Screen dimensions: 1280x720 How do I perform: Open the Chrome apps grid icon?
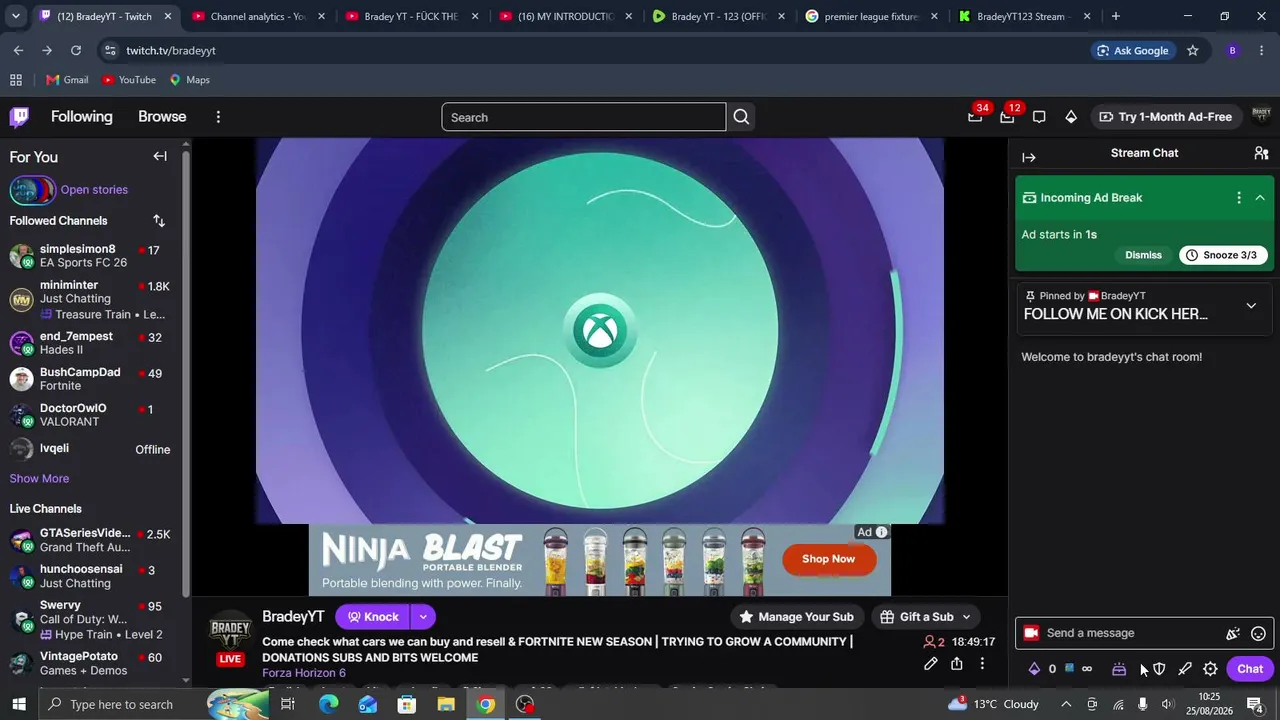[16, 80]
